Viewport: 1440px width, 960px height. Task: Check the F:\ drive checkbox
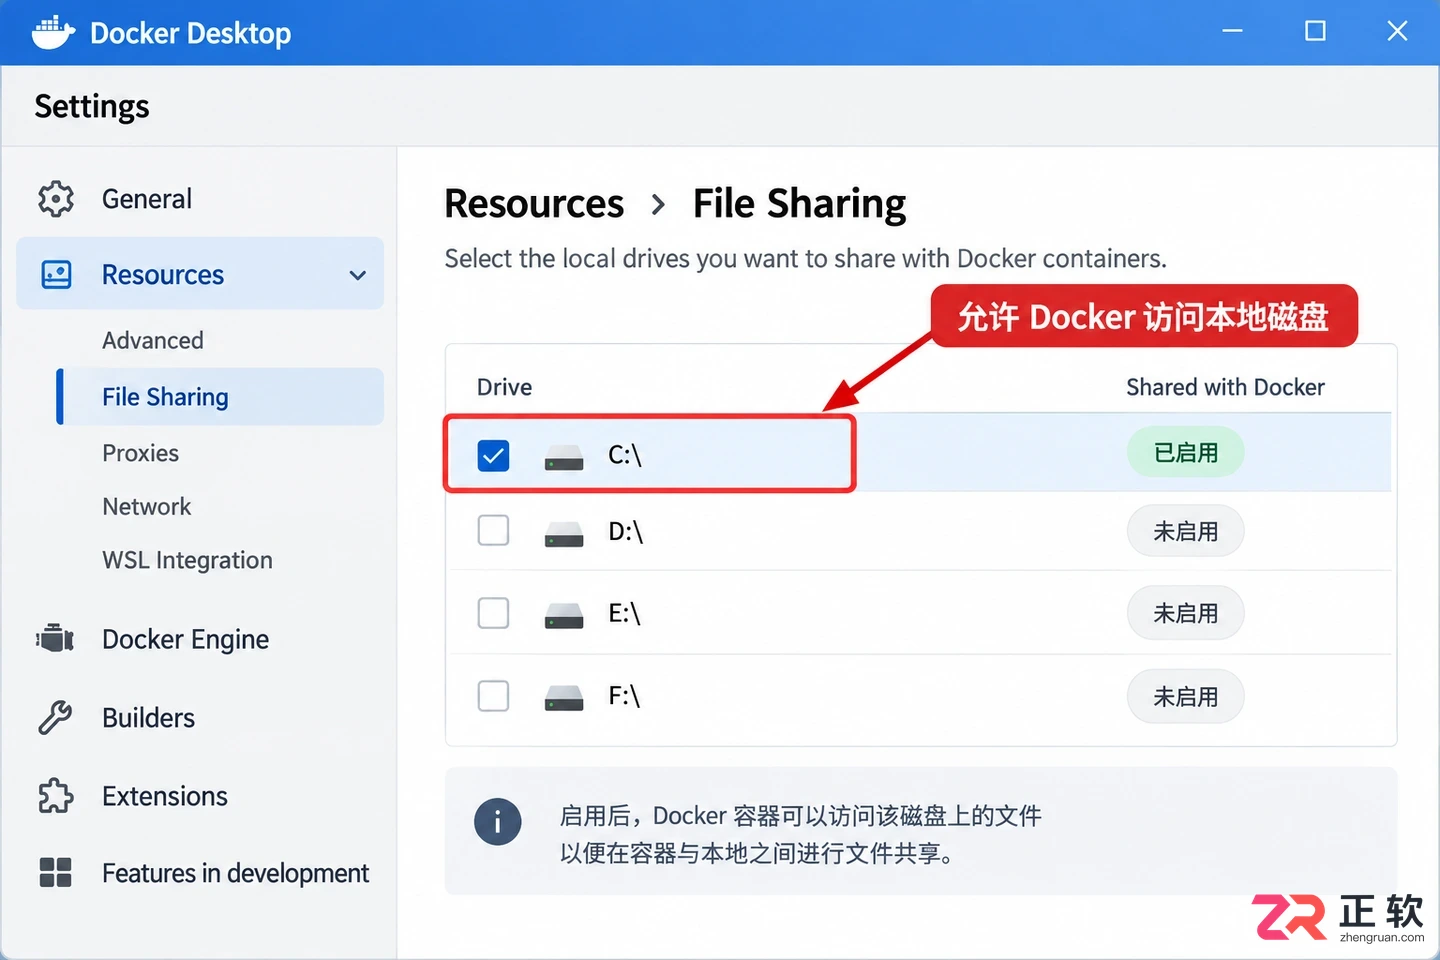[493, 695]
